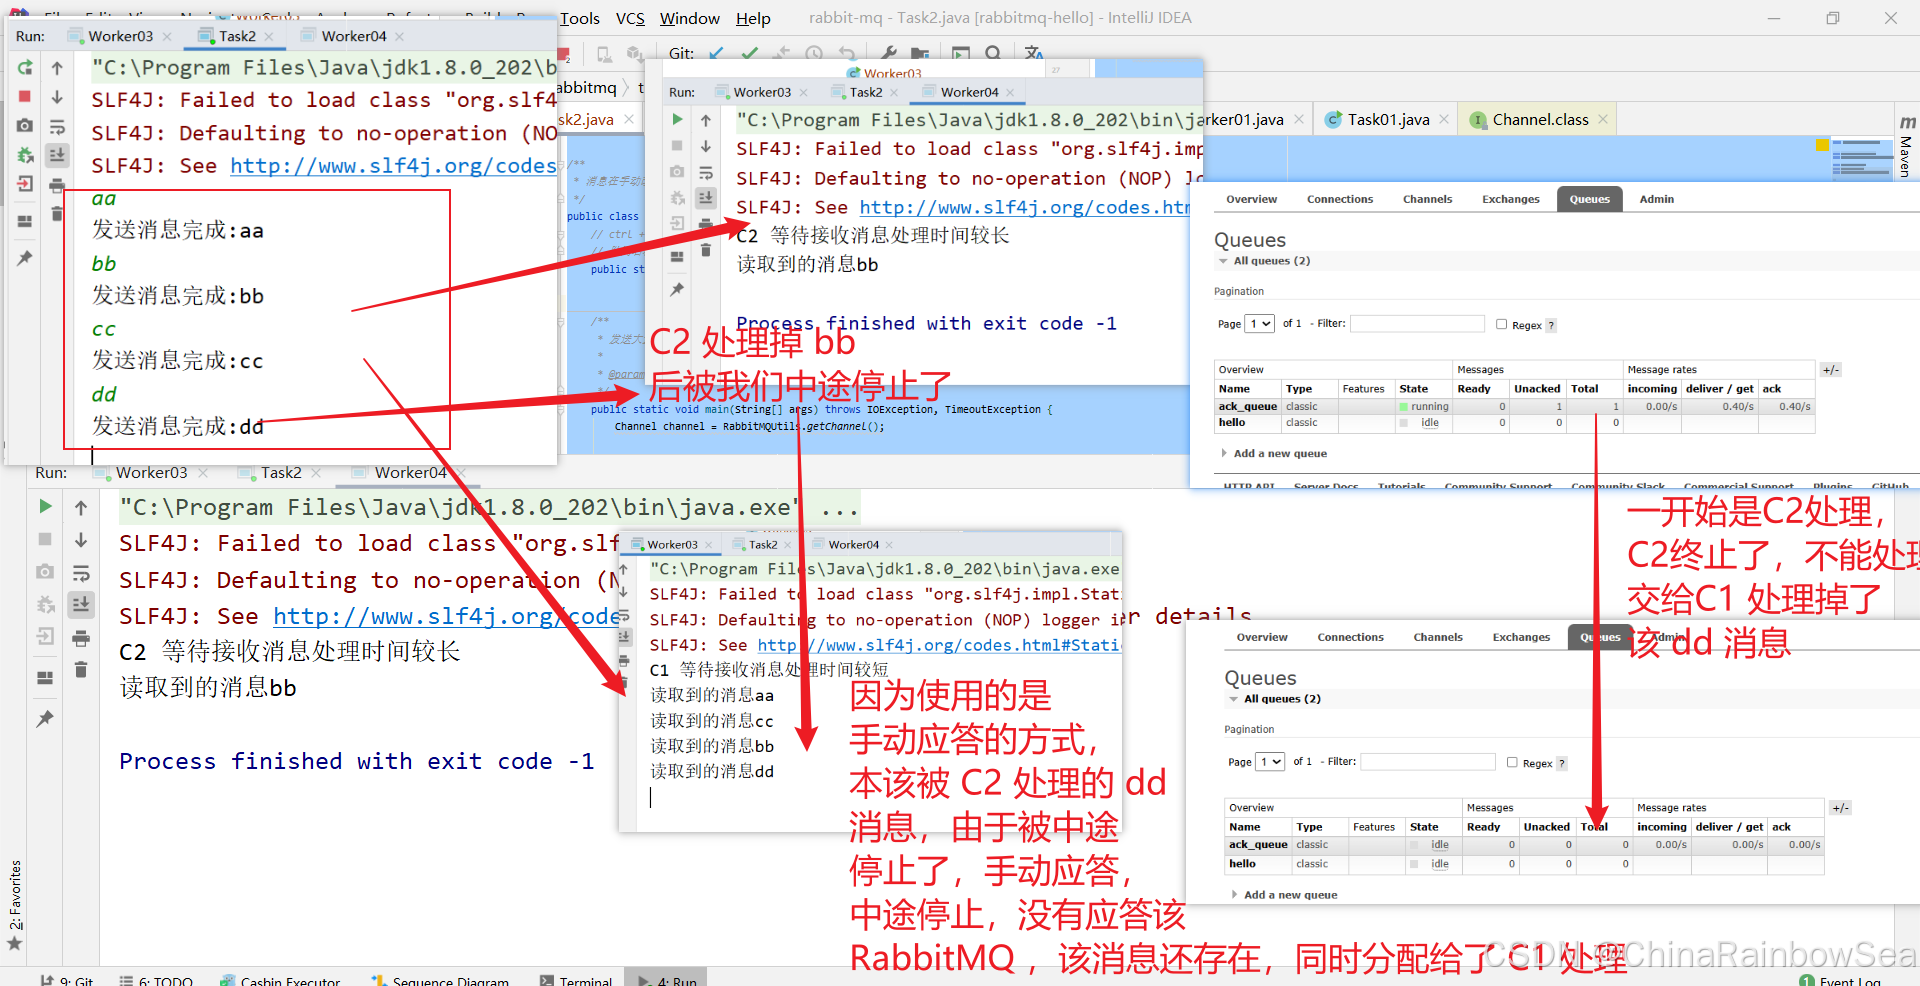Open hello queue in lower RabbitMQ table
The image size is (1920, 986).
pos(1242,863)
